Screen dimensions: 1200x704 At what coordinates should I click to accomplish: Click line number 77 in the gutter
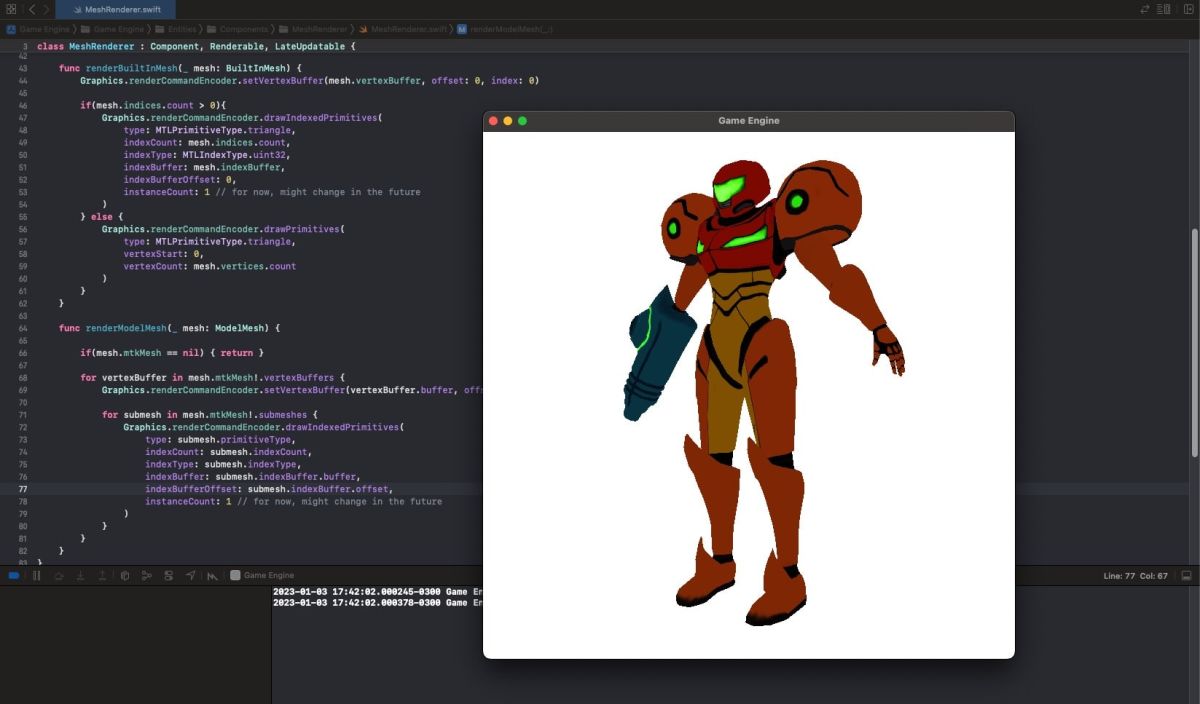click(23, 489)
